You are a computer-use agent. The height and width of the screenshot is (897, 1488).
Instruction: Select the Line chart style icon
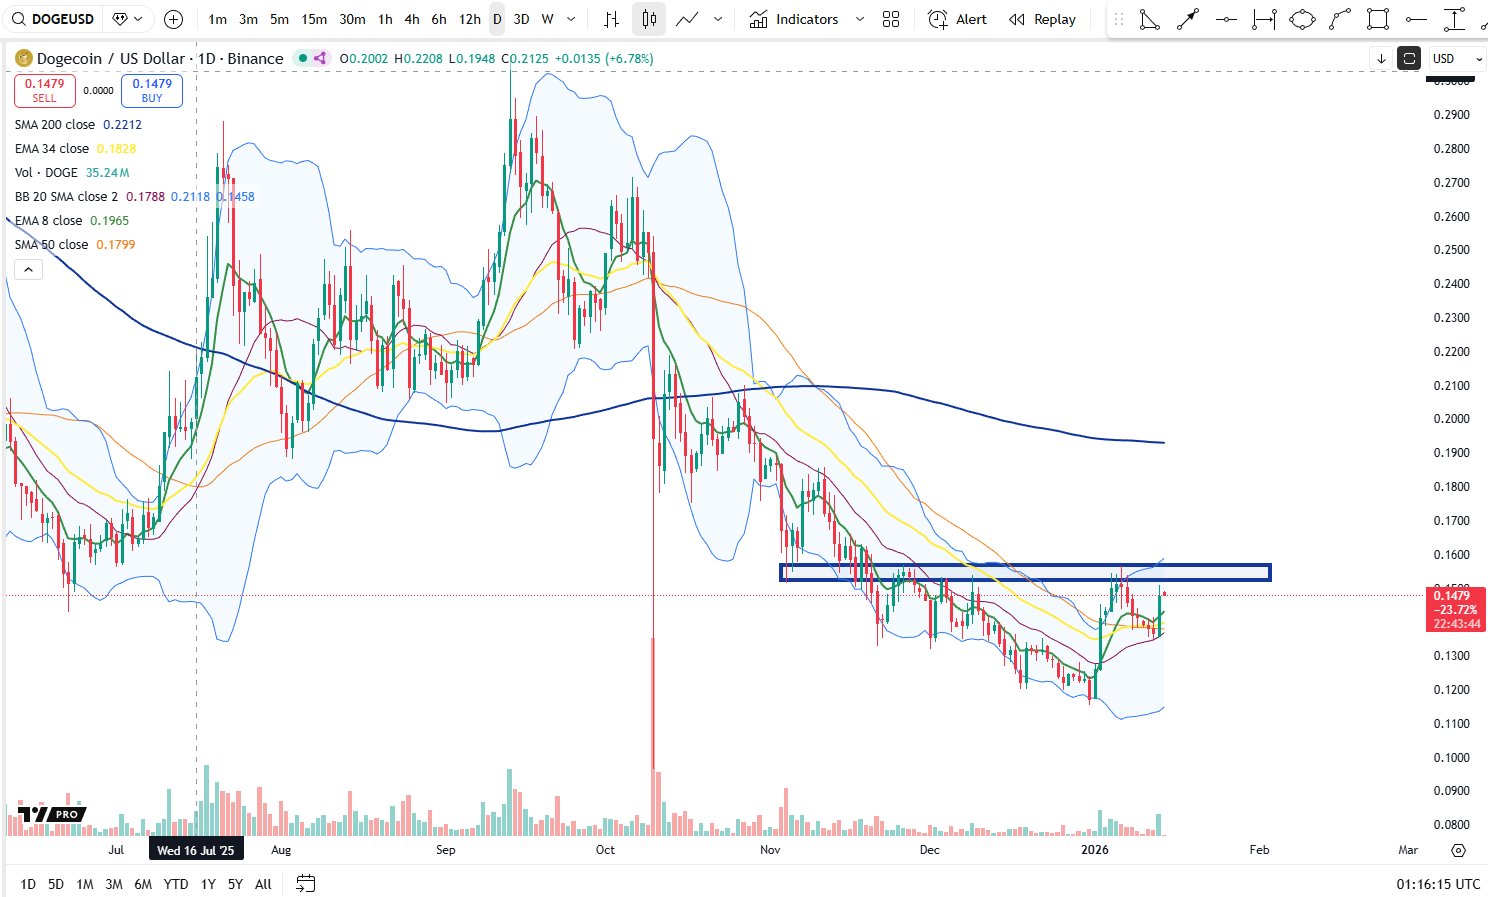click(687, 19)
